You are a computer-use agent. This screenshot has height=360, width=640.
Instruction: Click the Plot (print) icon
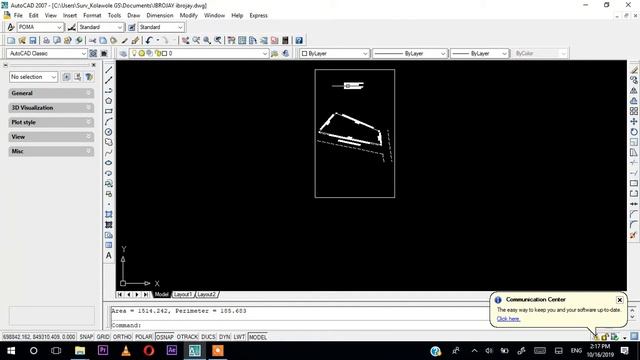46,40
